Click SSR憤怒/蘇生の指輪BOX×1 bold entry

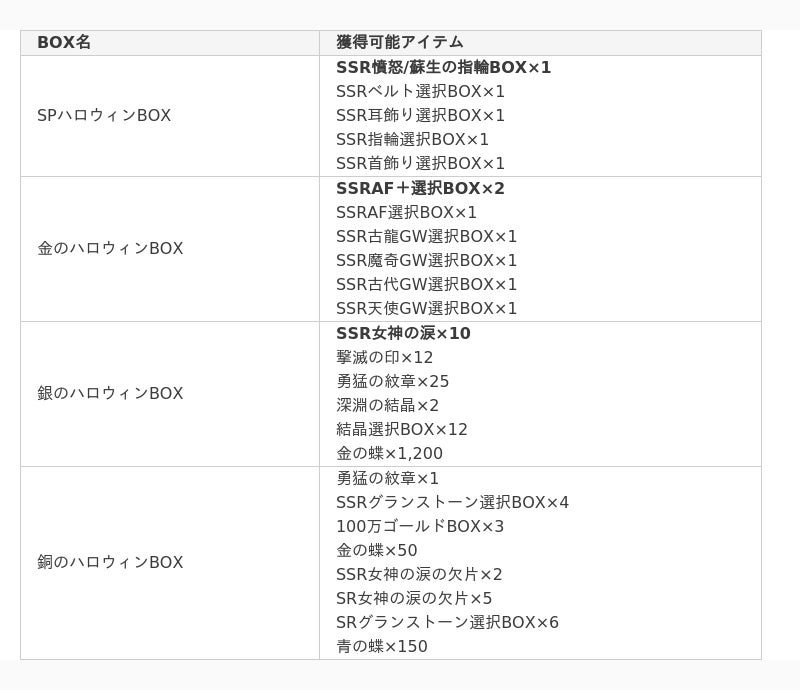pos(443,67)
